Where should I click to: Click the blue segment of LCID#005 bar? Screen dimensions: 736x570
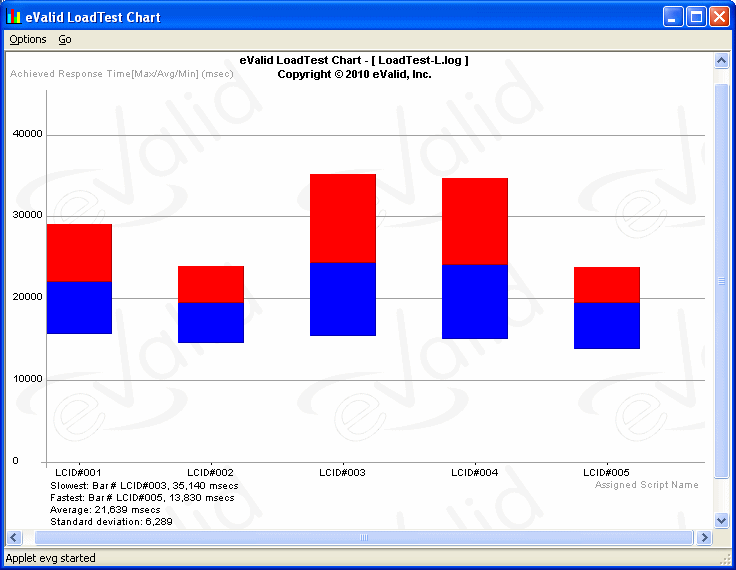coord(607,325)
